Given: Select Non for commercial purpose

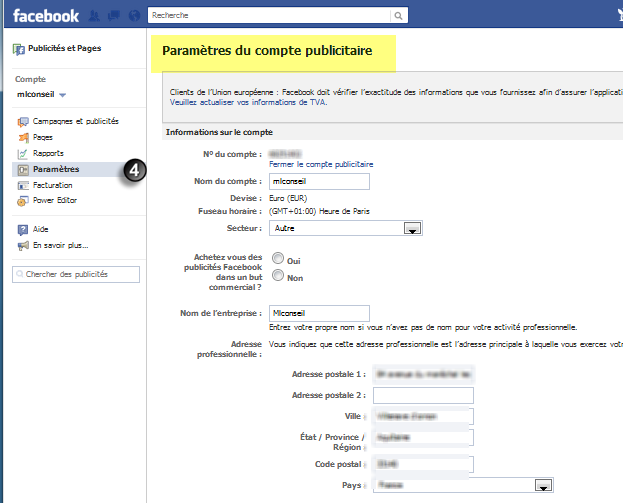Looking at the screenshot, I should (x=278, y=275).
